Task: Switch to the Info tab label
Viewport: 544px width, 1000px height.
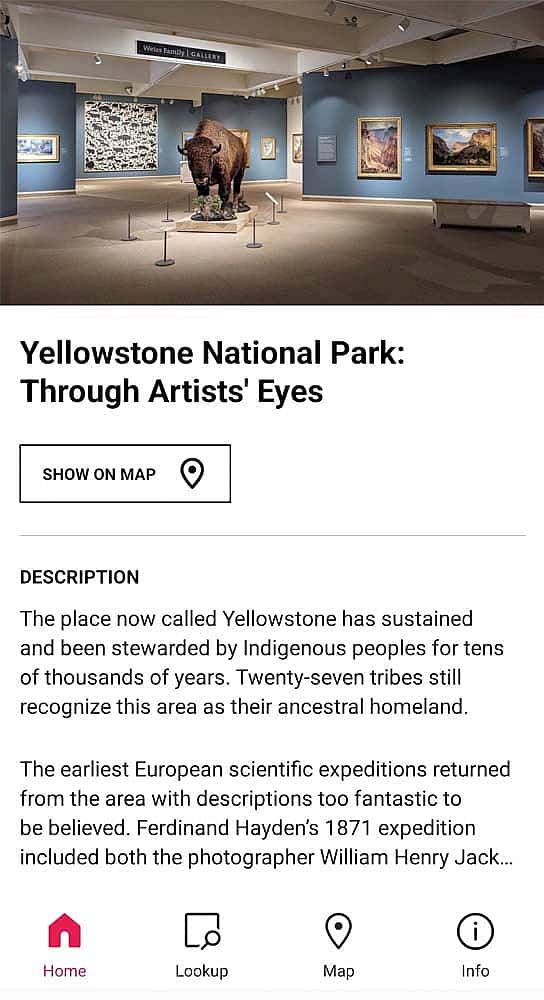Action: point(475,971)
